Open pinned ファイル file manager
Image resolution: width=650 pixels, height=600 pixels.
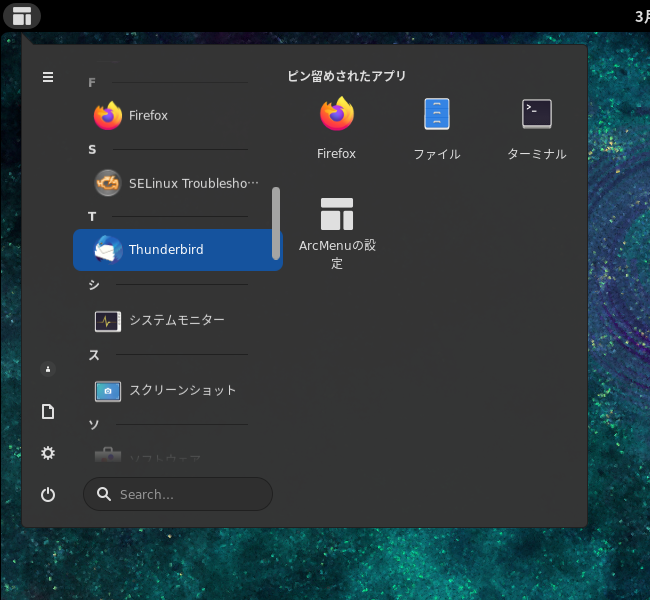437,129
